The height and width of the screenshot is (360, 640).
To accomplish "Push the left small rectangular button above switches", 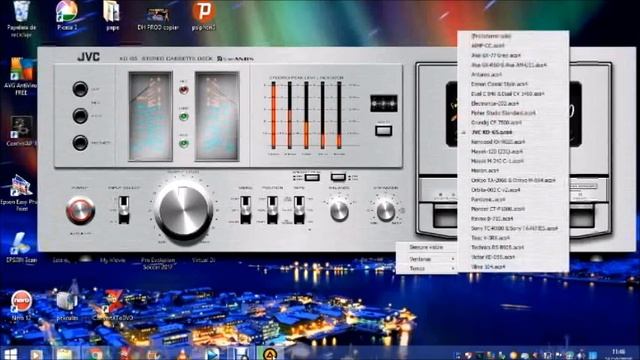I will [x=312, y=177].
